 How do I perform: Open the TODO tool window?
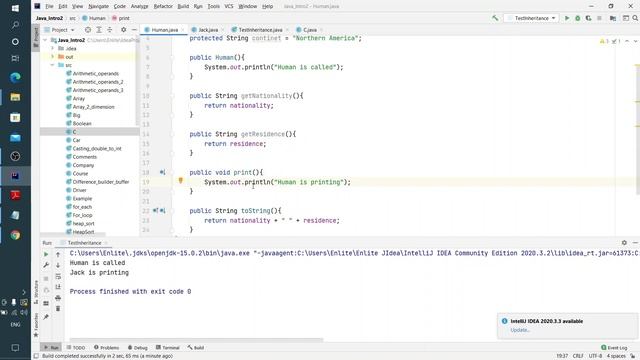click(76, 348)
